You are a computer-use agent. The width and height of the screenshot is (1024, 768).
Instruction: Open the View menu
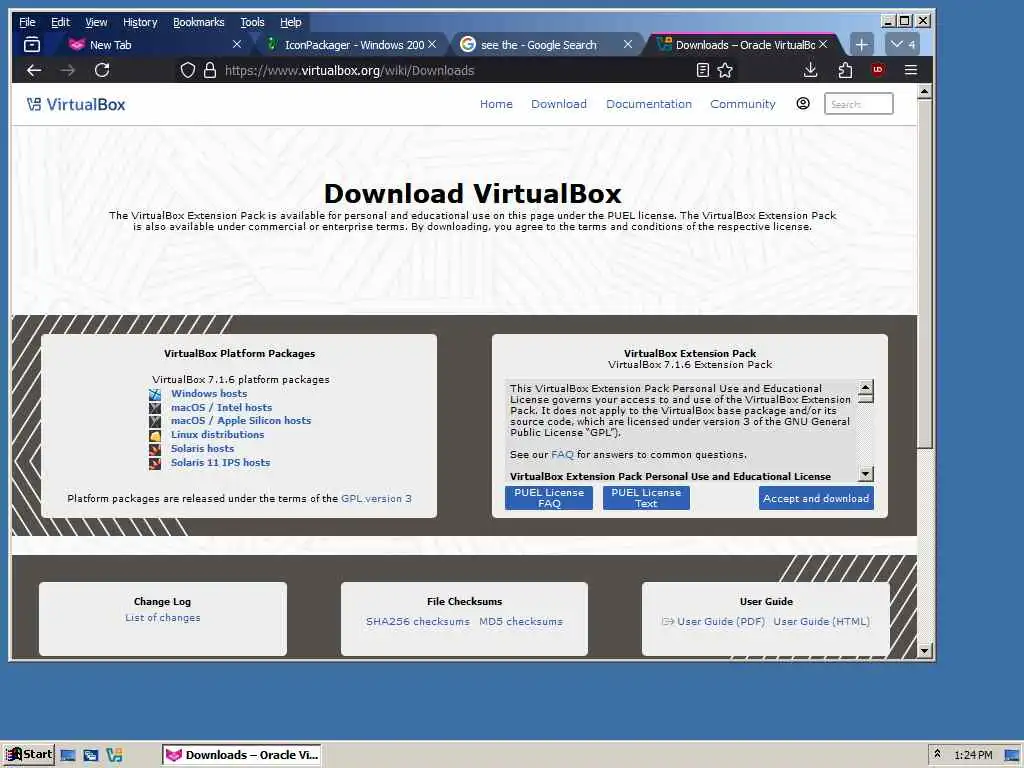[96, 22]
